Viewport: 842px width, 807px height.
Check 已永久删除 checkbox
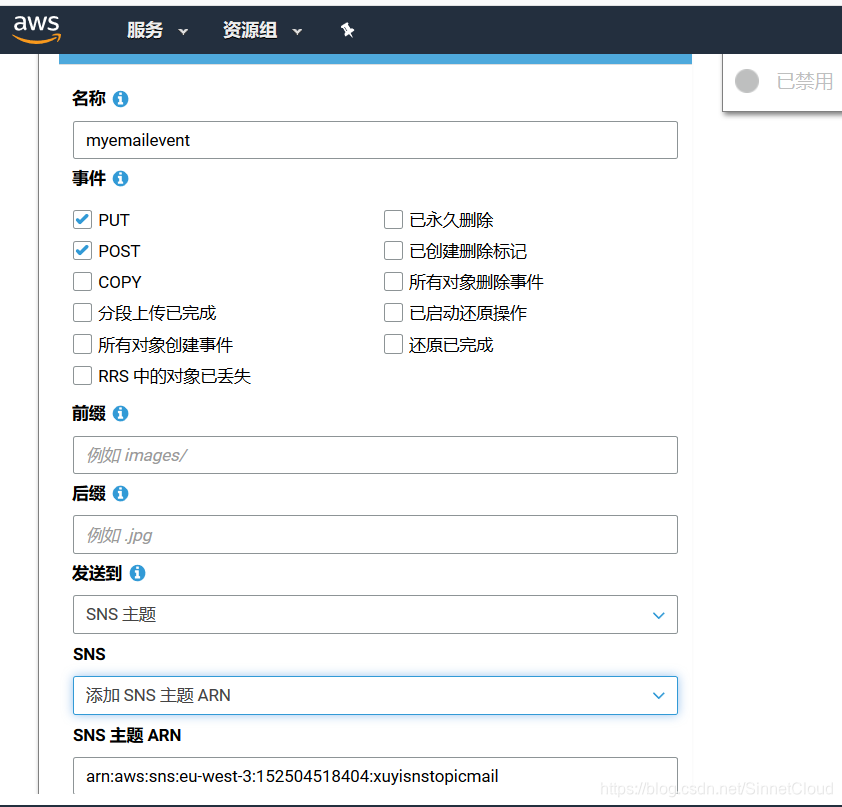pos(393,220)
